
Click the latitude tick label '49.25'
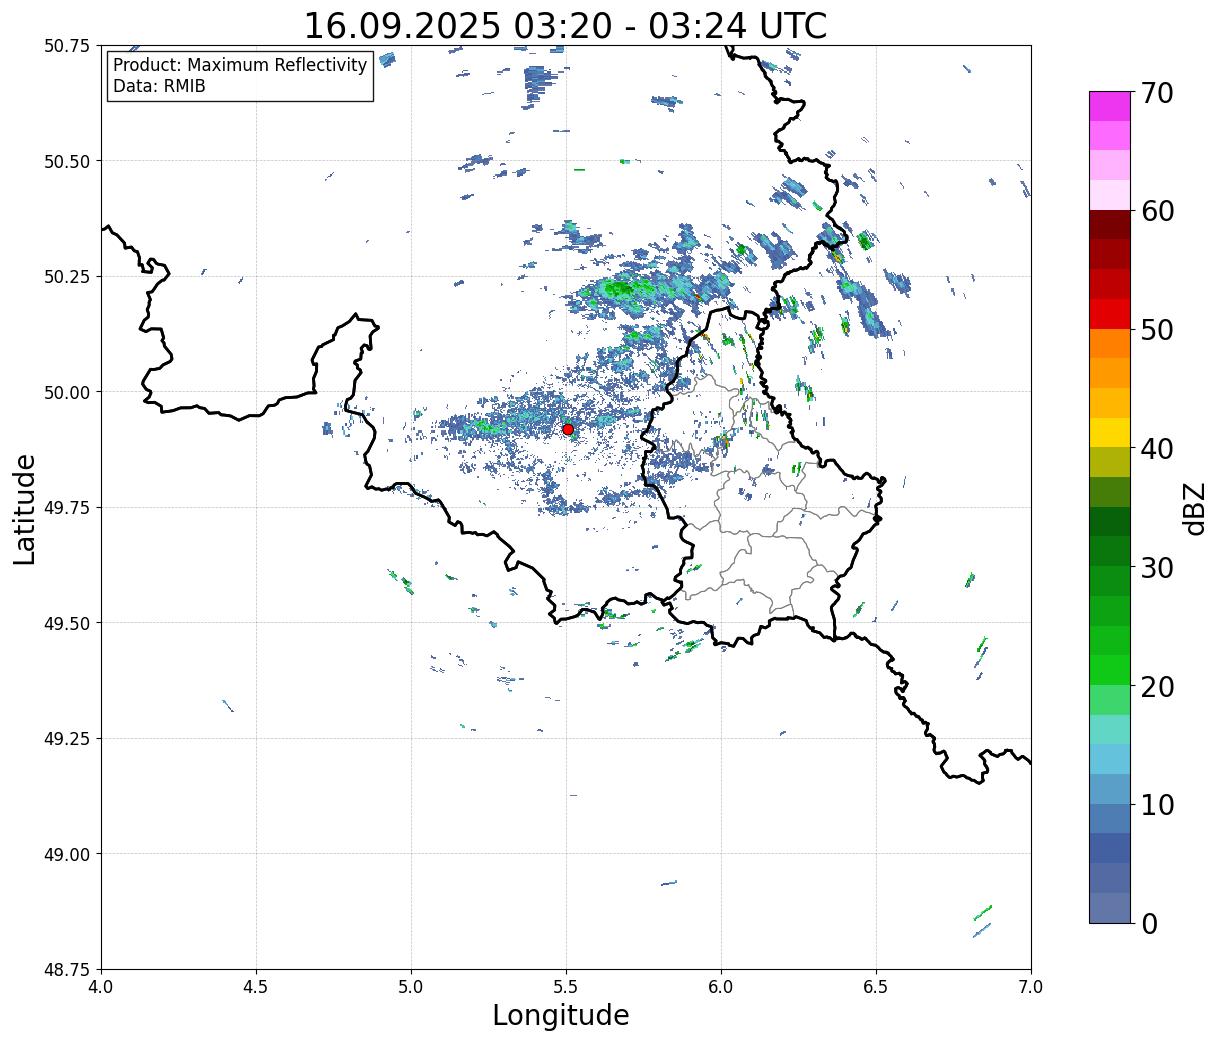[67, 739]
